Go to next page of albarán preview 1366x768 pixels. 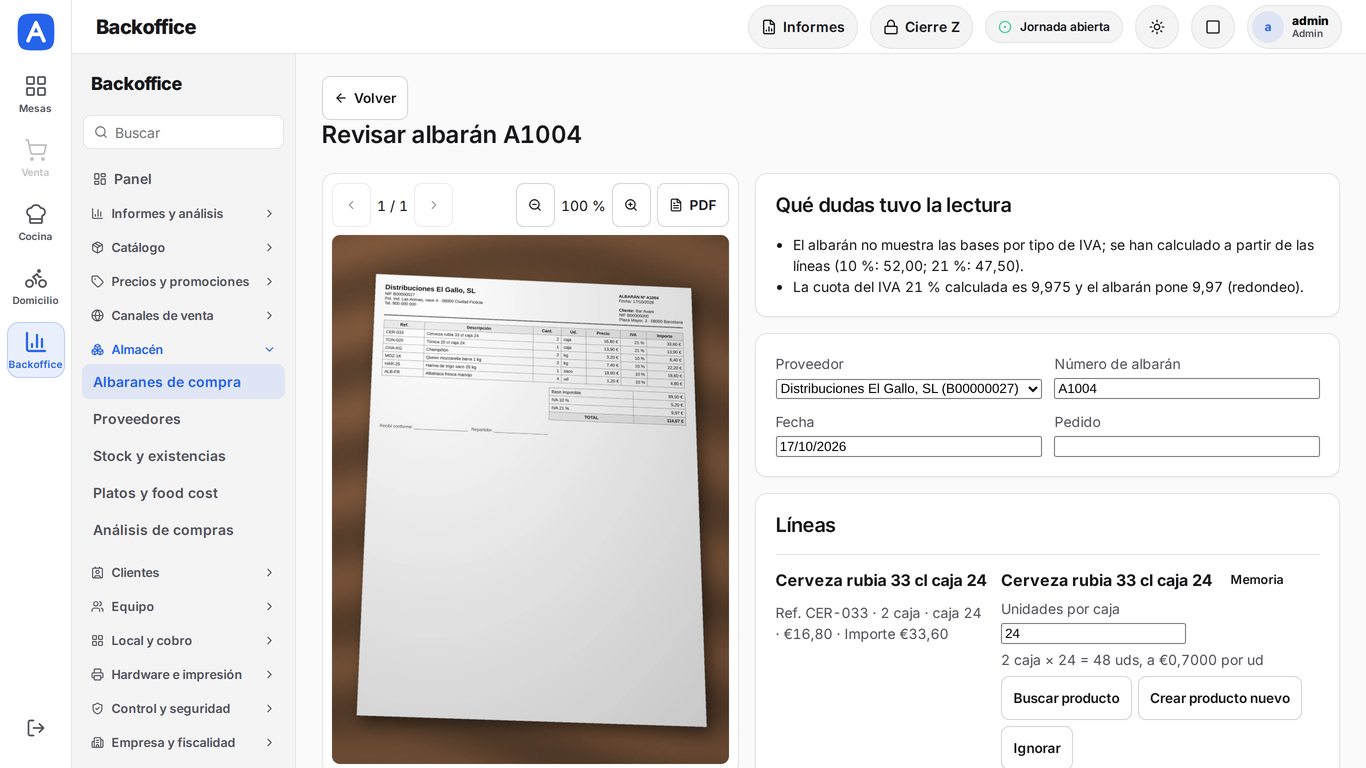(x=433, y=205)
